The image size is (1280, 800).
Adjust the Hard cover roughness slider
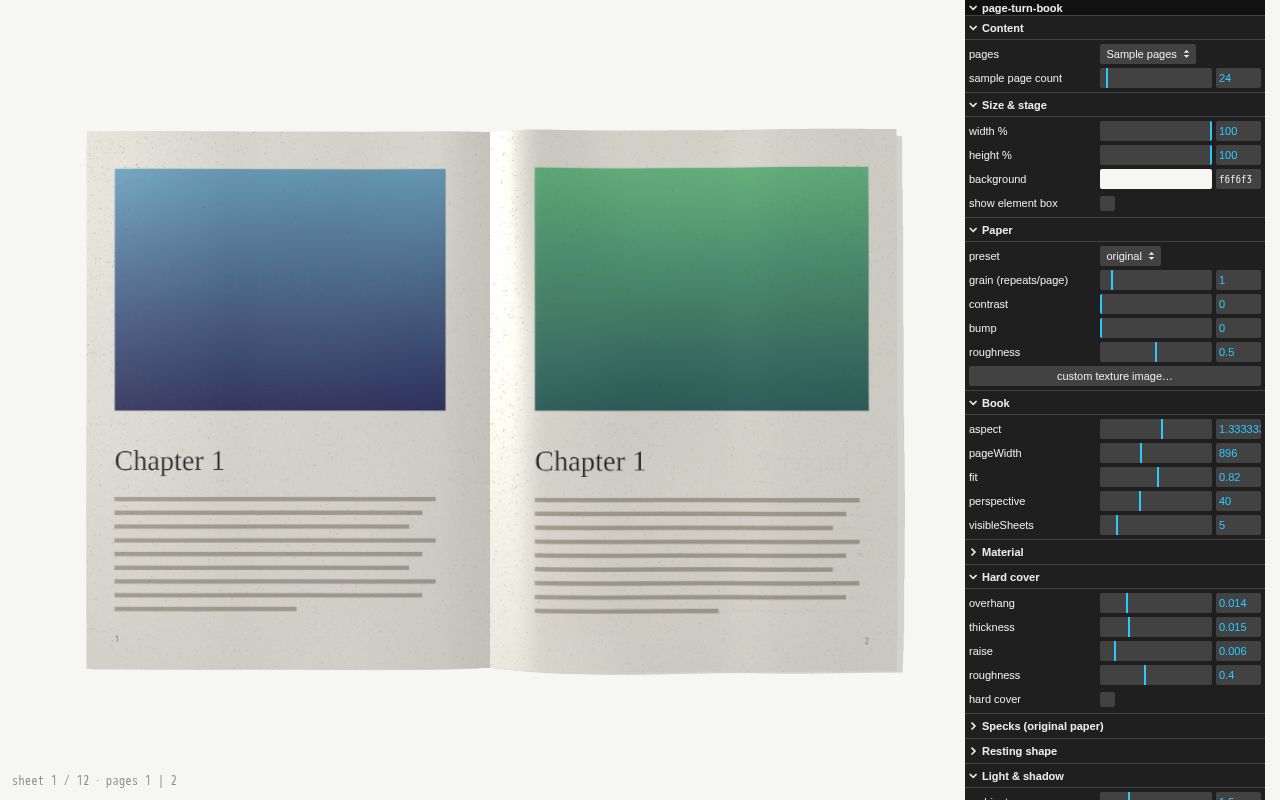tap(1156, 675)
